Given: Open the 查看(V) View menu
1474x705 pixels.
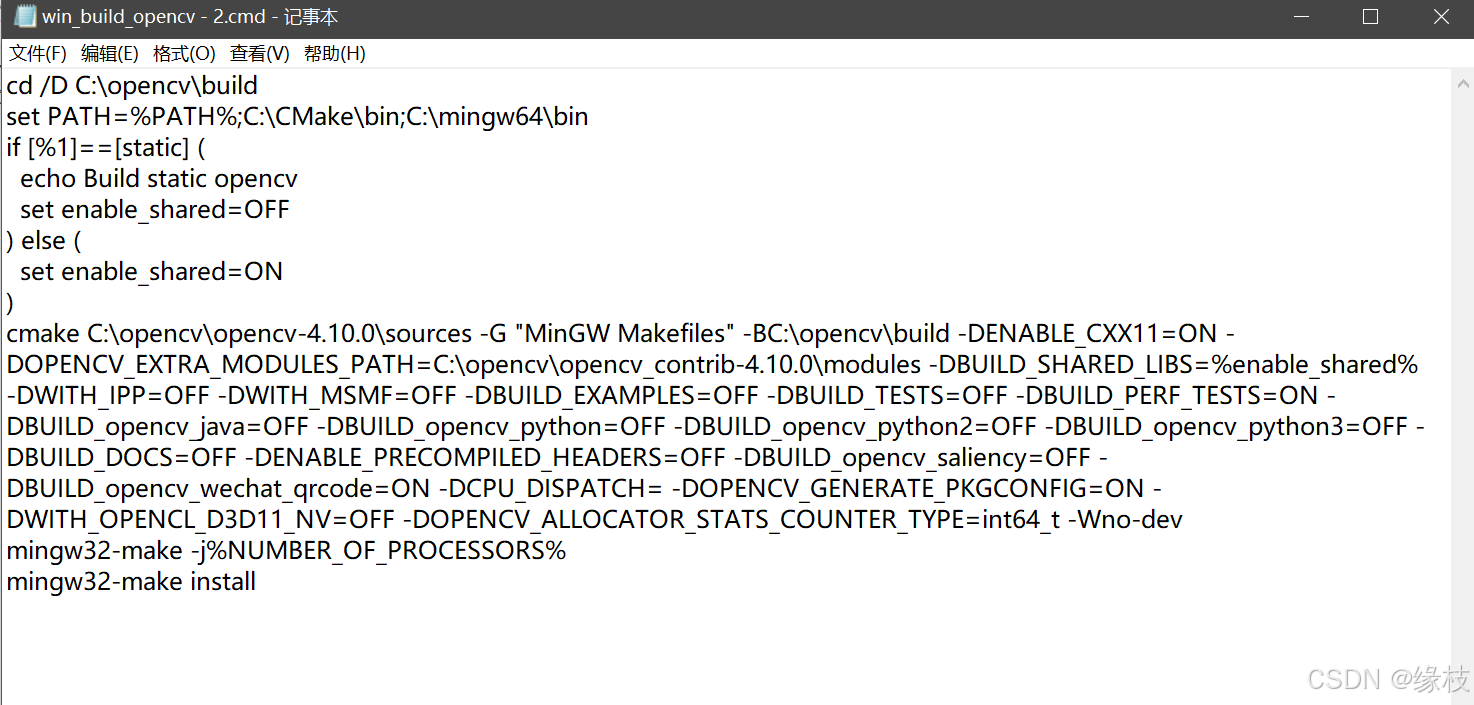Looking at the screenshot, I should (x=259, y=53).
